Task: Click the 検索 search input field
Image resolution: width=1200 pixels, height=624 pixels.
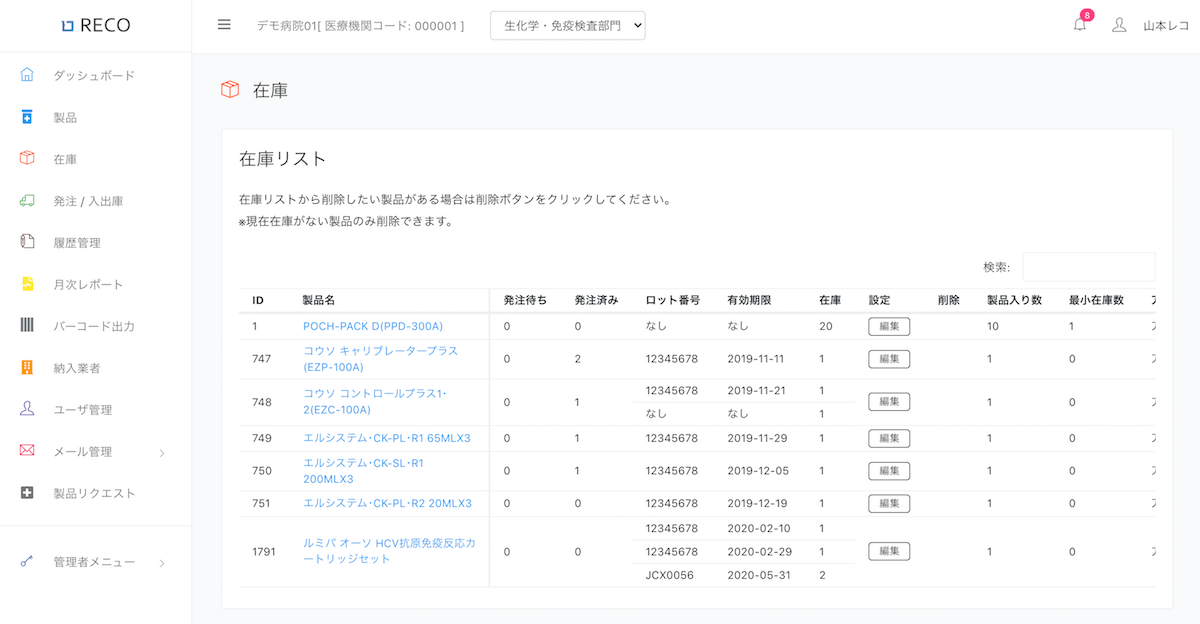Action: tap(1088, 267)
